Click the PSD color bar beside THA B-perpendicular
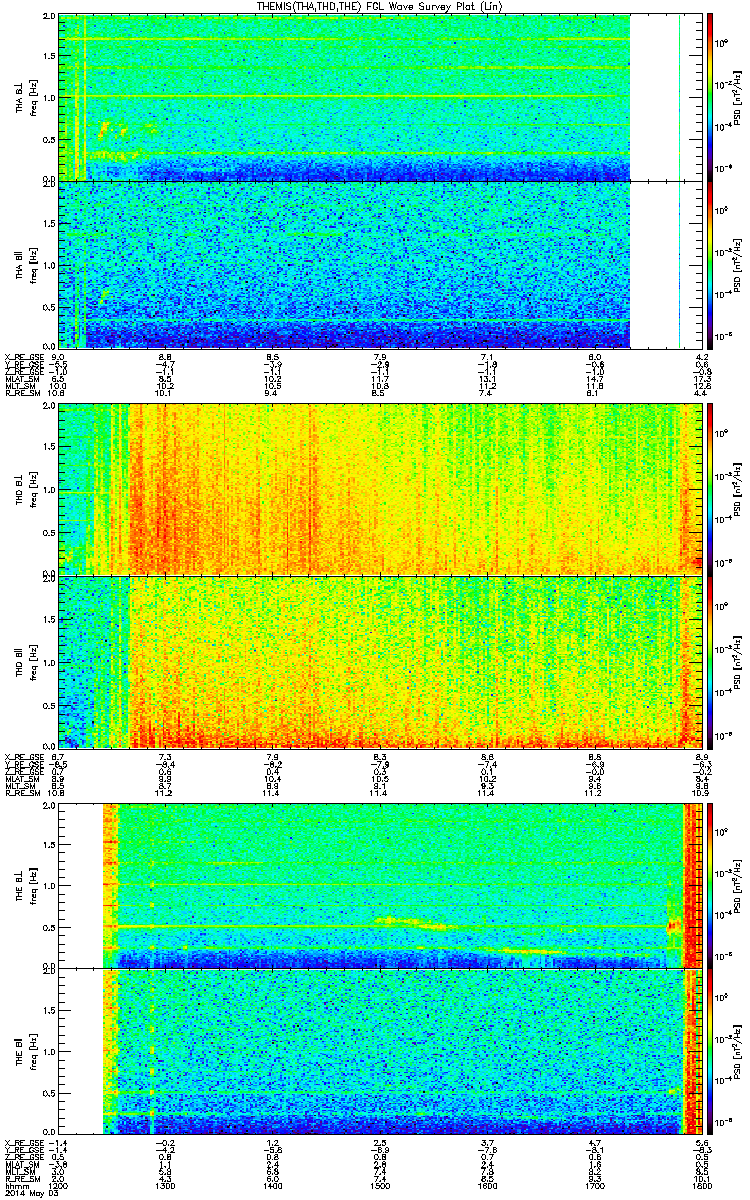Image resolution: width=750 pixels, height=1200 pixels. click(x=710, y=97)
